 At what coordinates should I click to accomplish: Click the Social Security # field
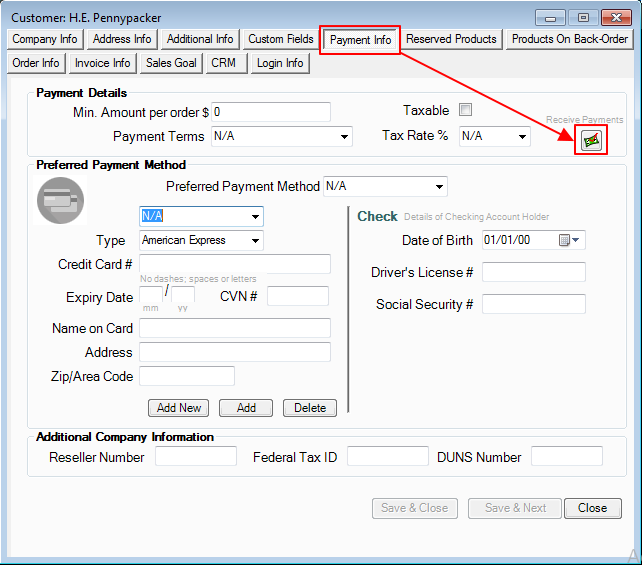click(533, 304)
